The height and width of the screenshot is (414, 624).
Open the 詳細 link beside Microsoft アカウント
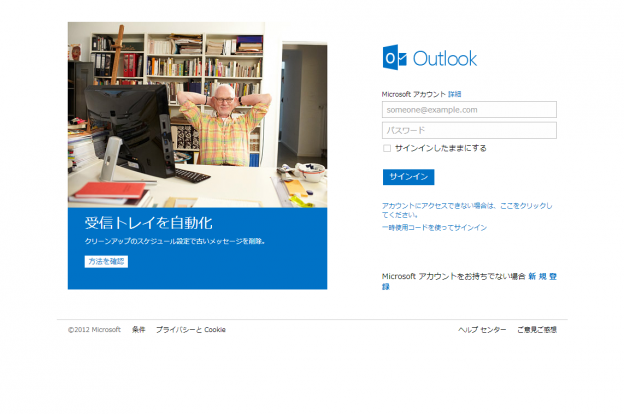click(454, 94)
